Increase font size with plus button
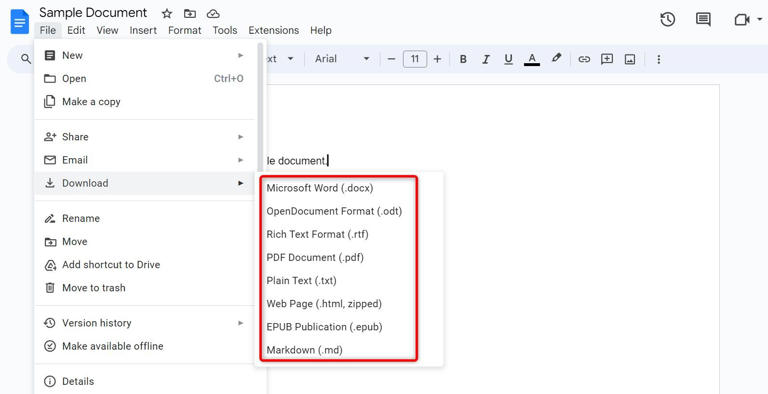 (x=437, y=59)
